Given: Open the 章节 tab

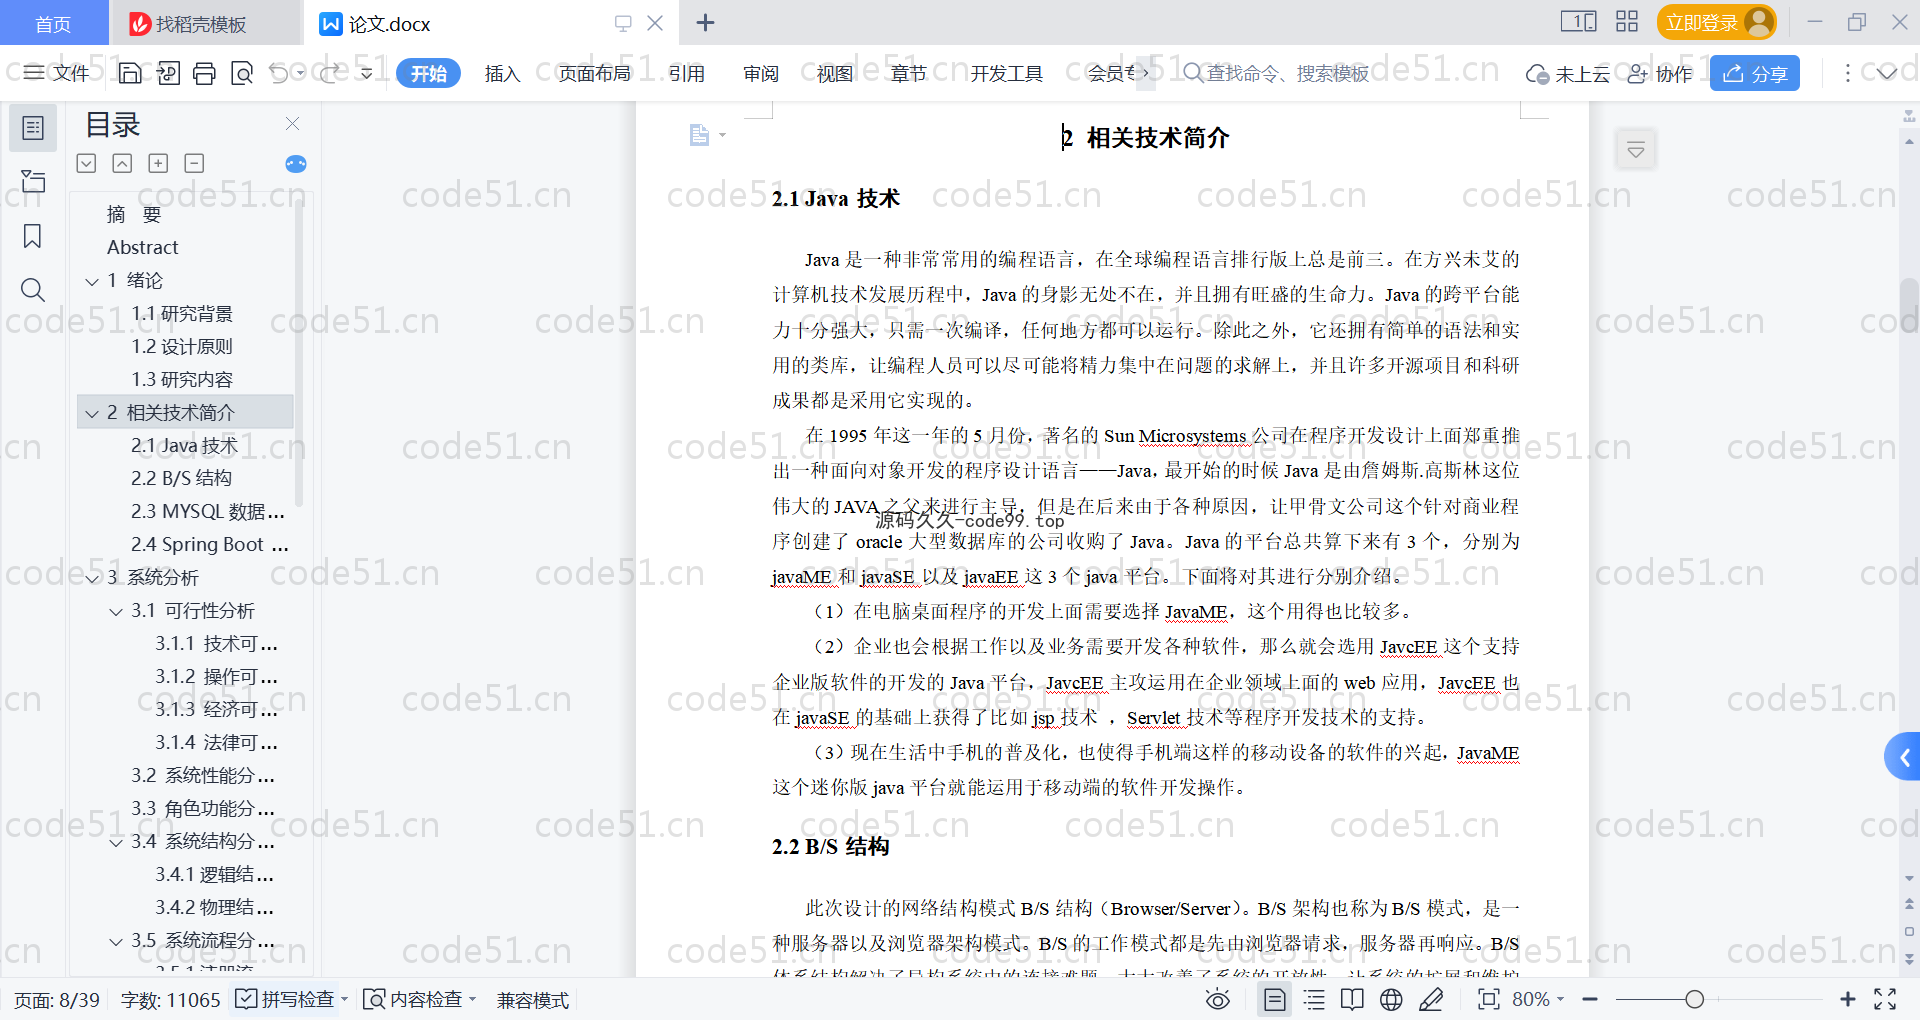Looking at the screenshot, I should (909, 73).
